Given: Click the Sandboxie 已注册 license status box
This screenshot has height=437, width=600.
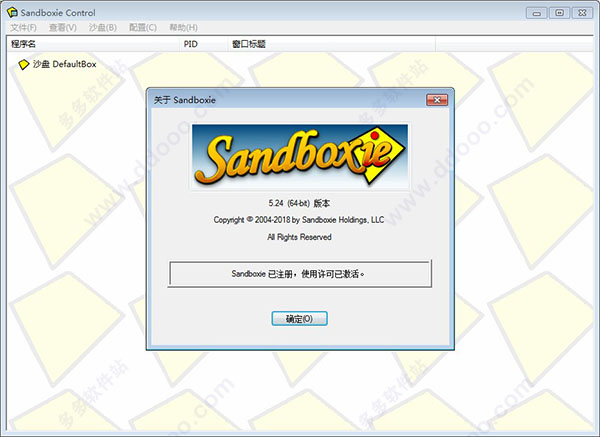Looking at the screenshot, I should (300, 274).
